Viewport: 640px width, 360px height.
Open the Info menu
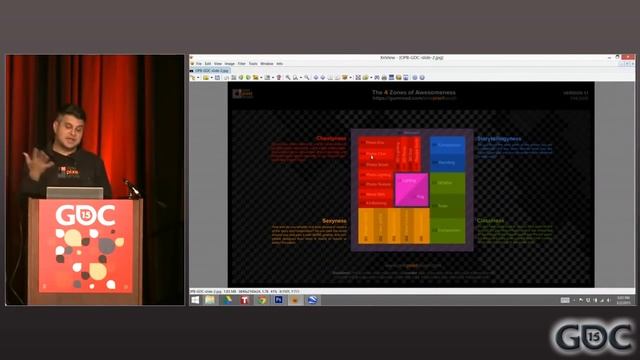[x=280, y=64]
